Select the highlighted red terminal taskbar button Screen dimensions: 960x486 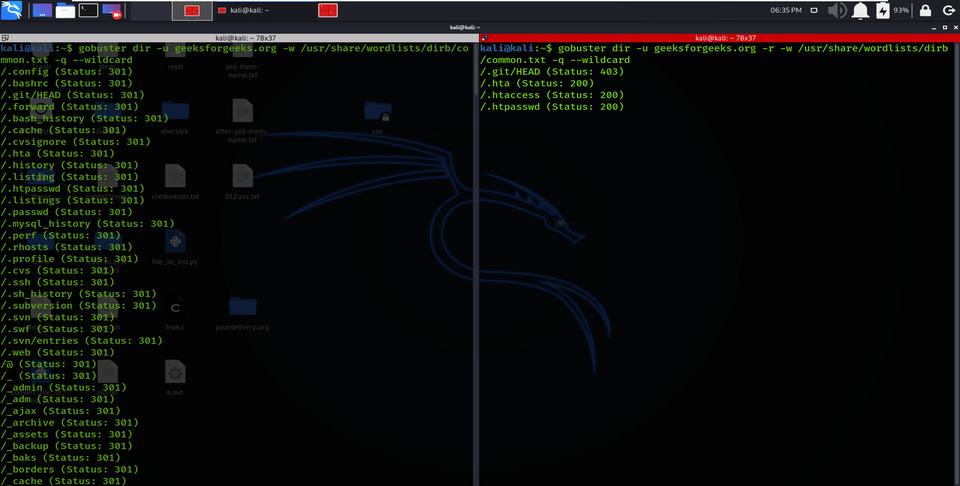(x=192, y=10)
